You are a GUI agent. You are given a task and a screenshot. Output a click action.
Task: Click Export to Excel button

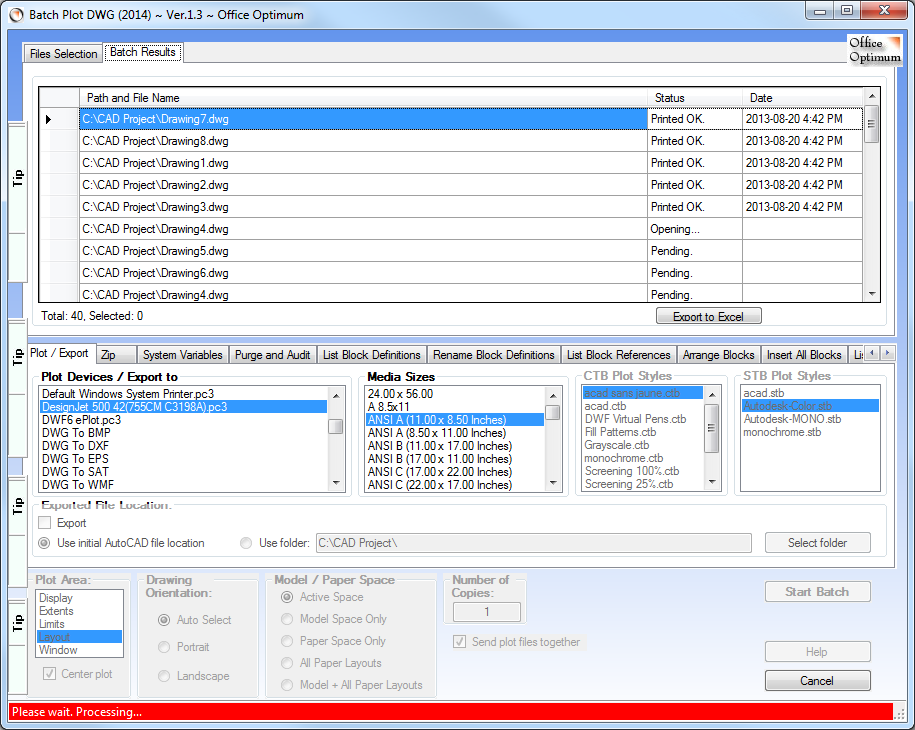click(x=708, y=316)
